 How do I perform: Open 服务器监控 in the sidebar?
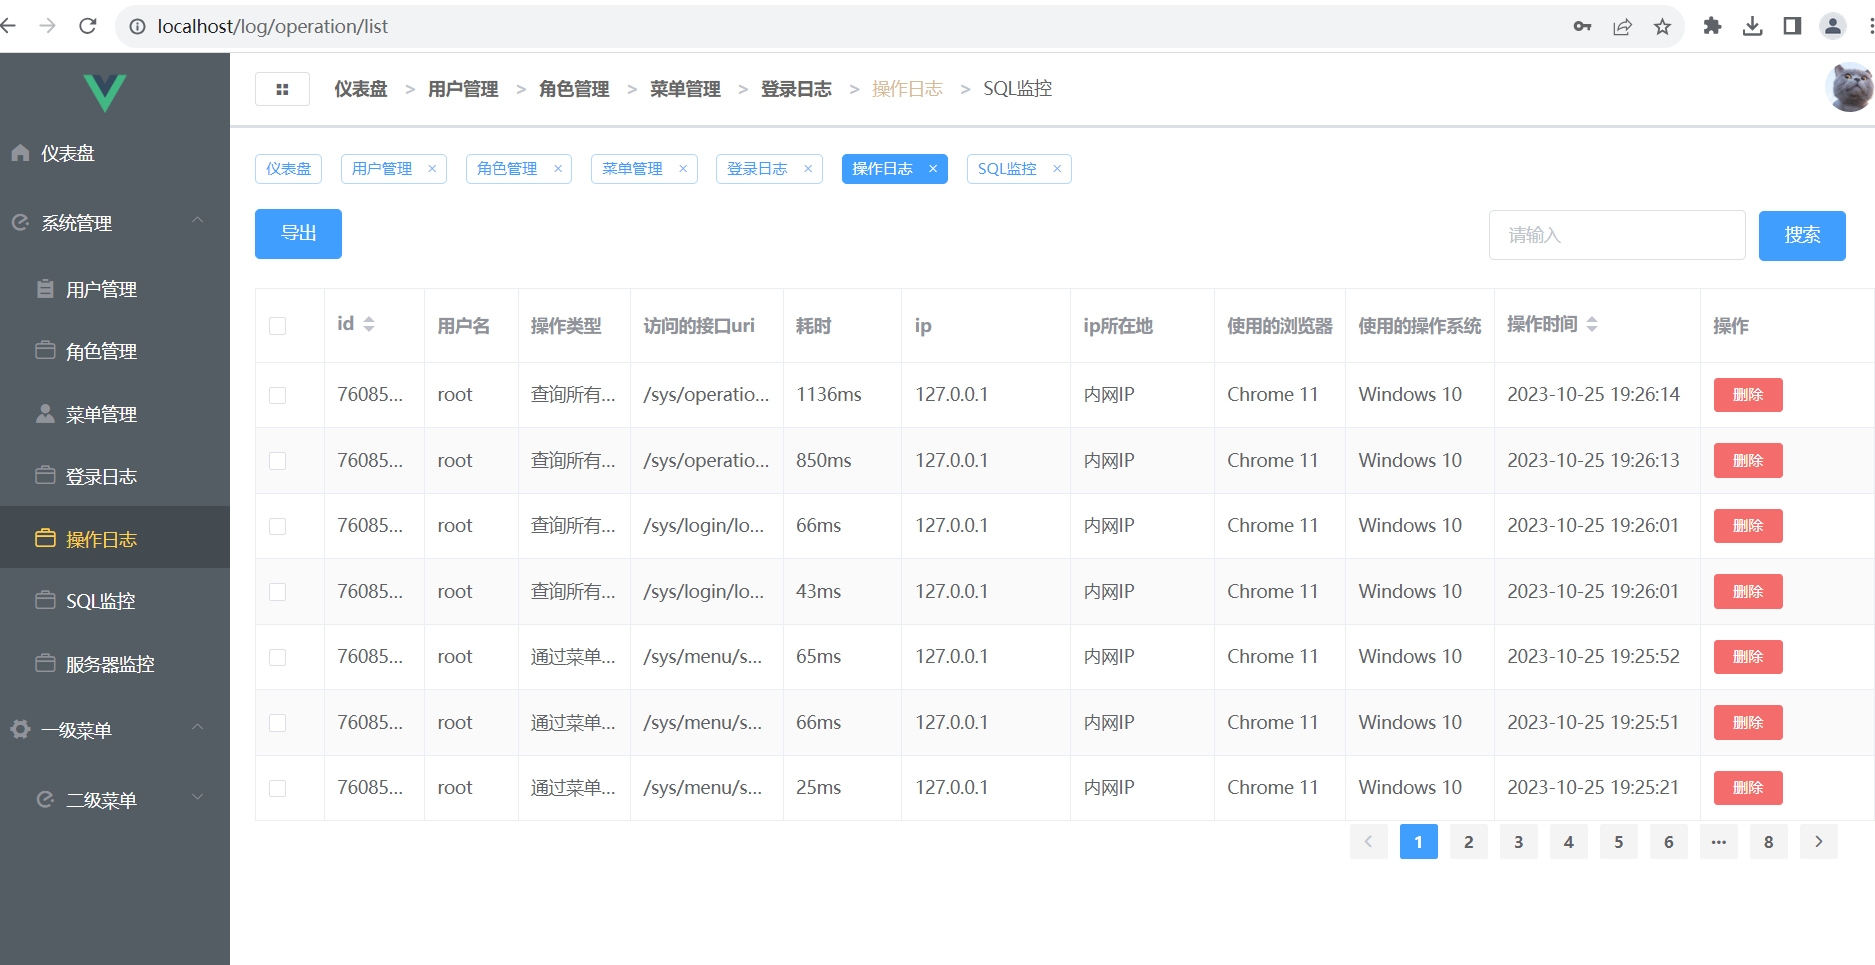coord(115,664)
